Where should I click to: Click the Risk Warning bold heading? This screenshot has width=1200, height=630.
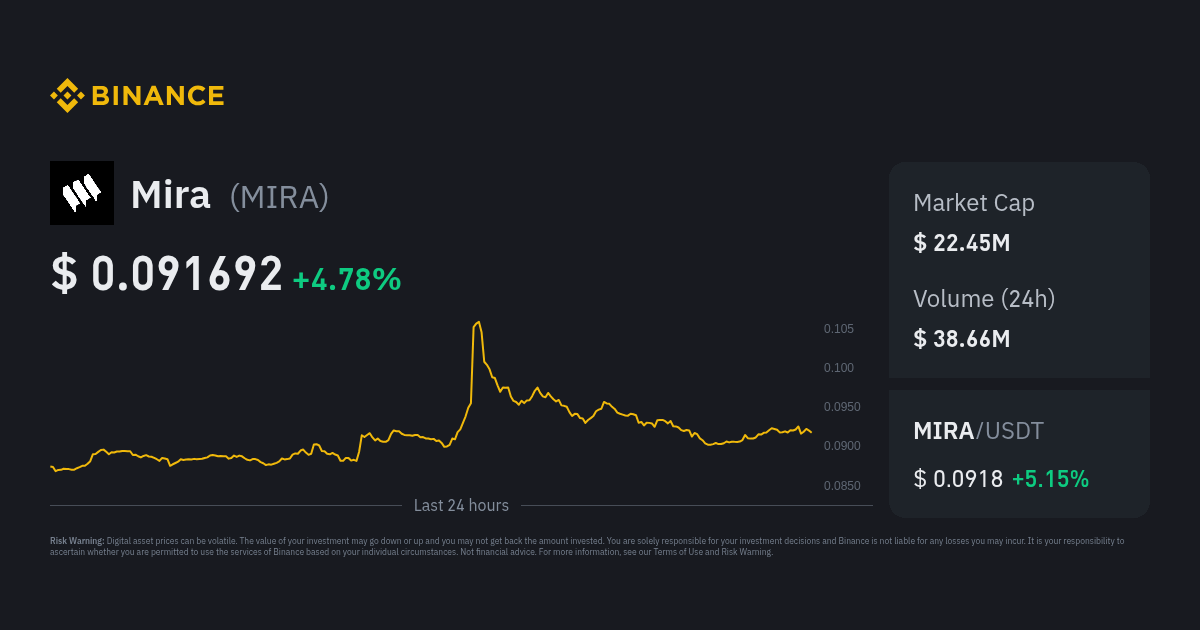77,541
